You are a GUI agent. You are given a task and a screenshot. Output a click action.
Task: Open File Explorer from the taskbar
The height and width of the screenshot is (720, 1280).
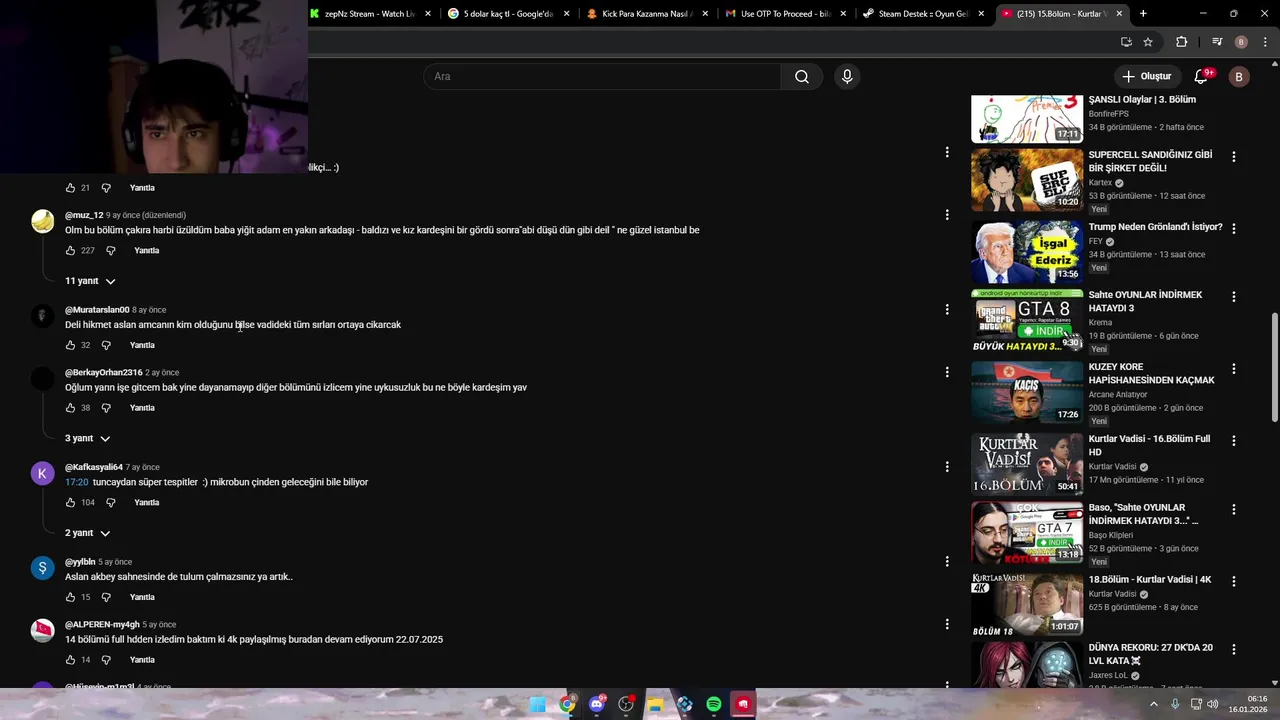pyautogui.click(x=655, y=704)
